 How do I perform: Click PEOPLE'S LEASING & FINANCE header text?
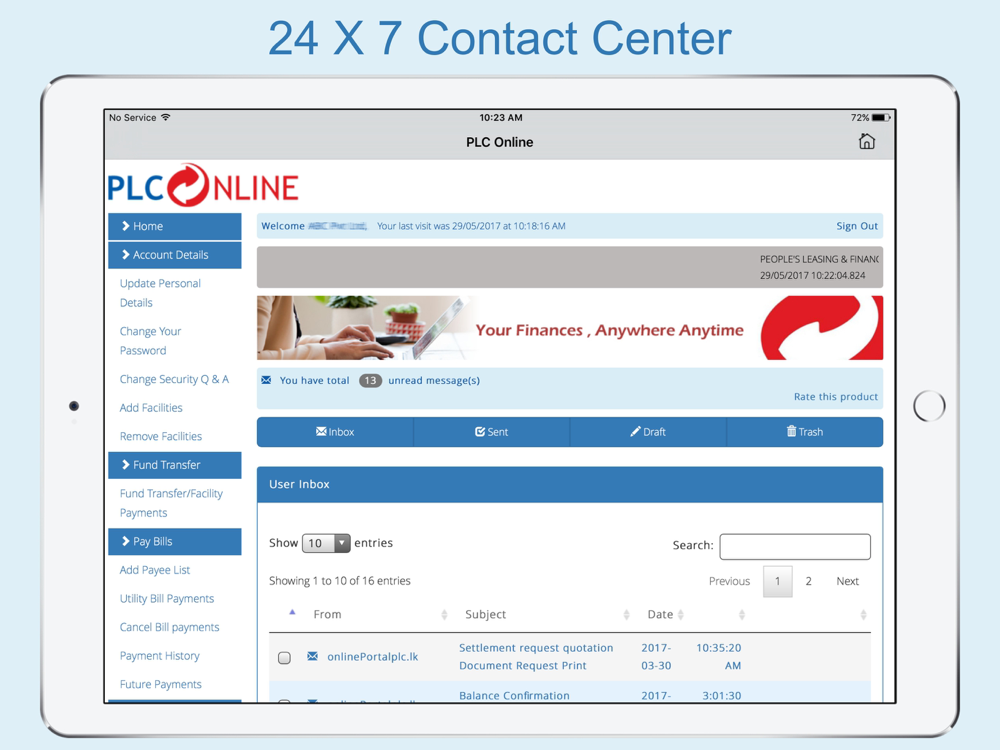click(819, 260)
